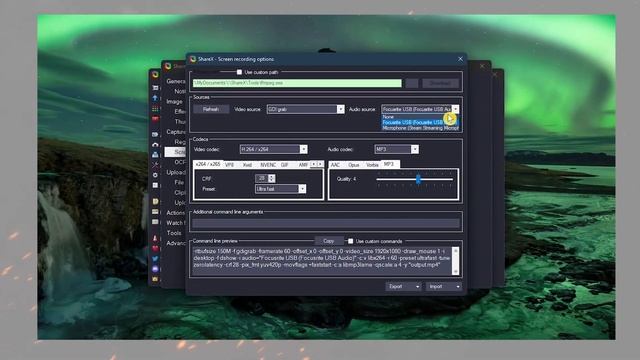Click the Download ffmpeg button
Screen dimensions: 640x360
[440, 83]
